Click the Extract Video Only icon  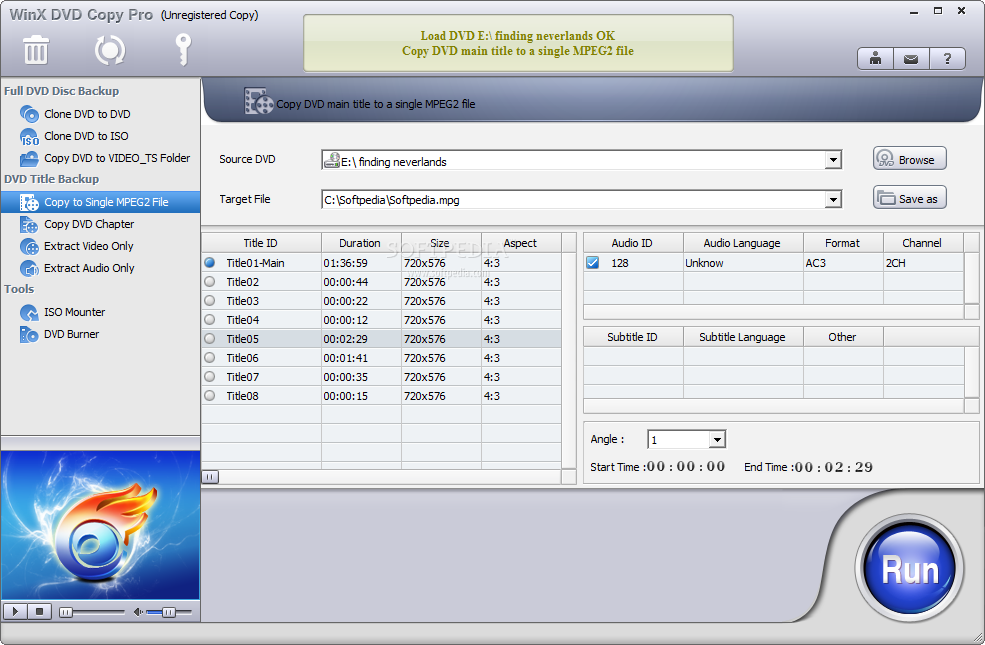tap(29, 246)
